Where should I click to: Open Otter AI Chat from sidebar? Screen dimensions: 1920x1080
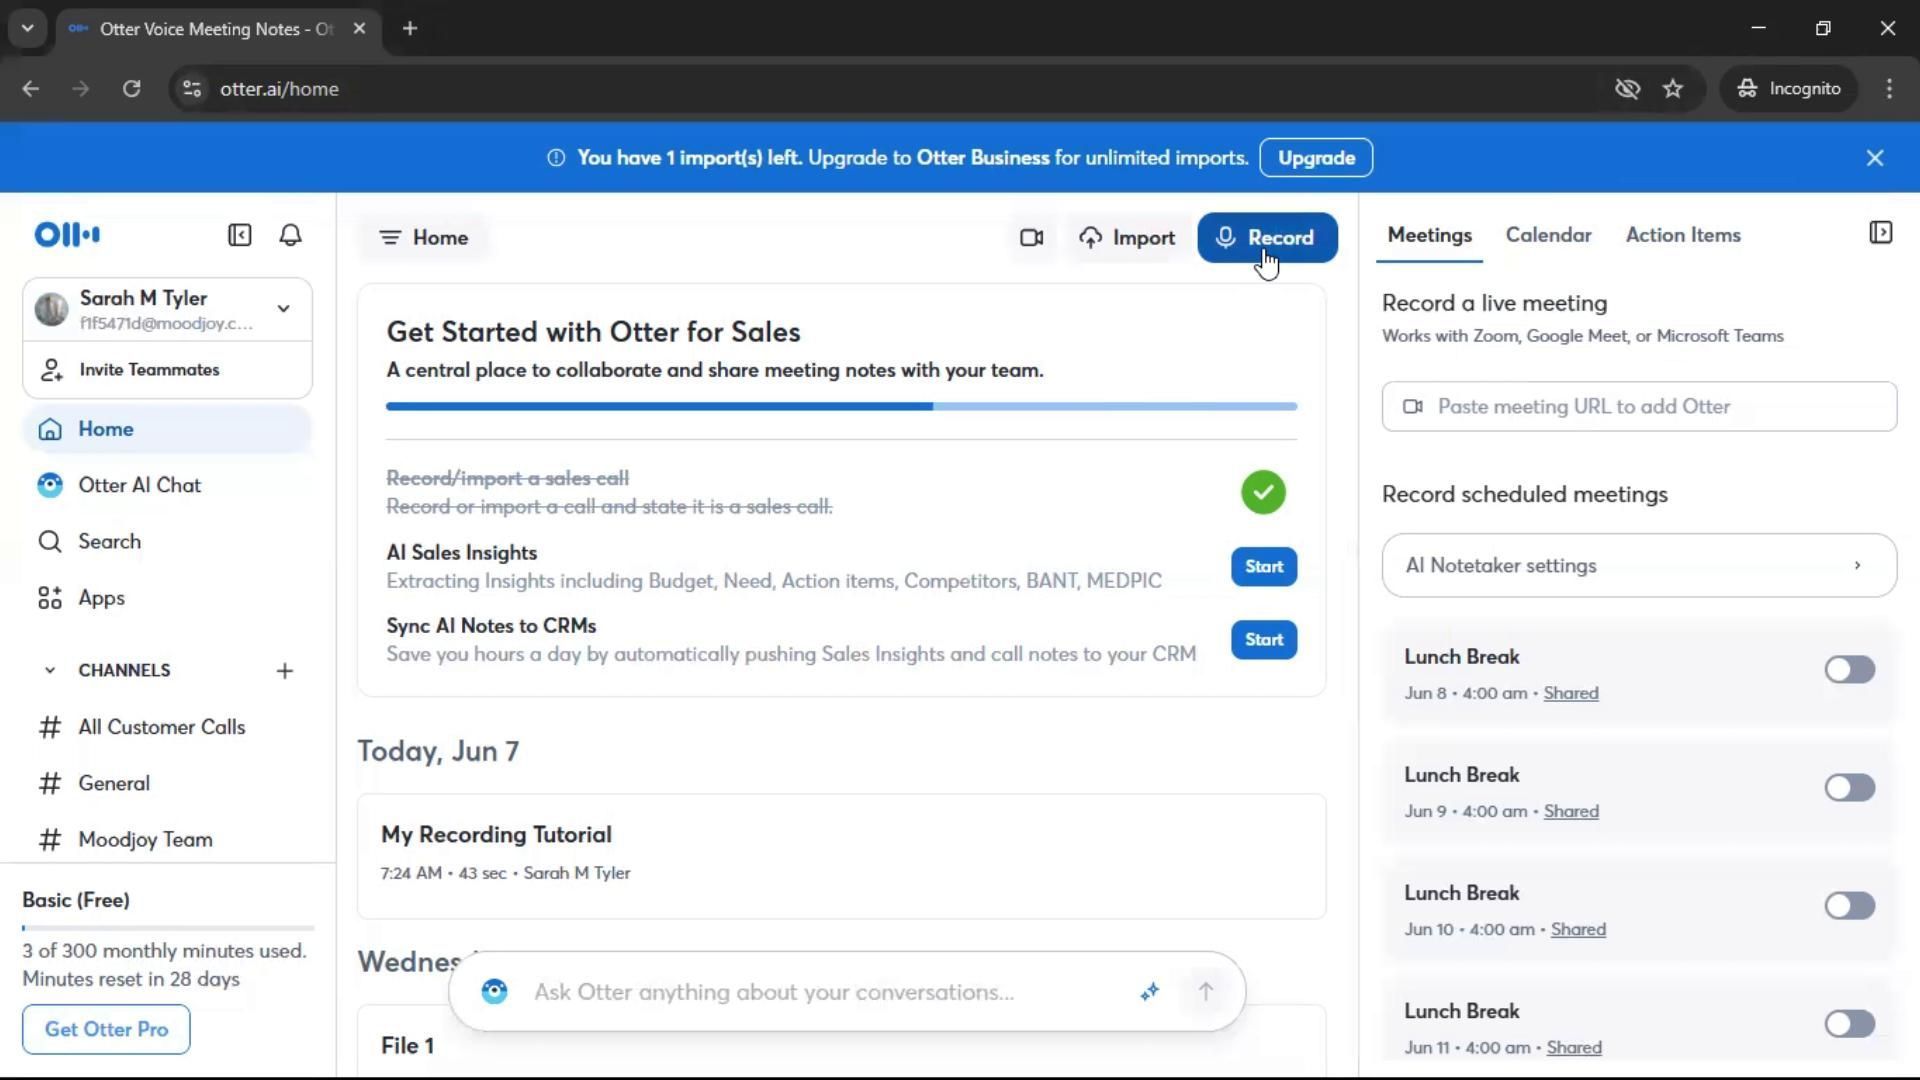point(139,485)
